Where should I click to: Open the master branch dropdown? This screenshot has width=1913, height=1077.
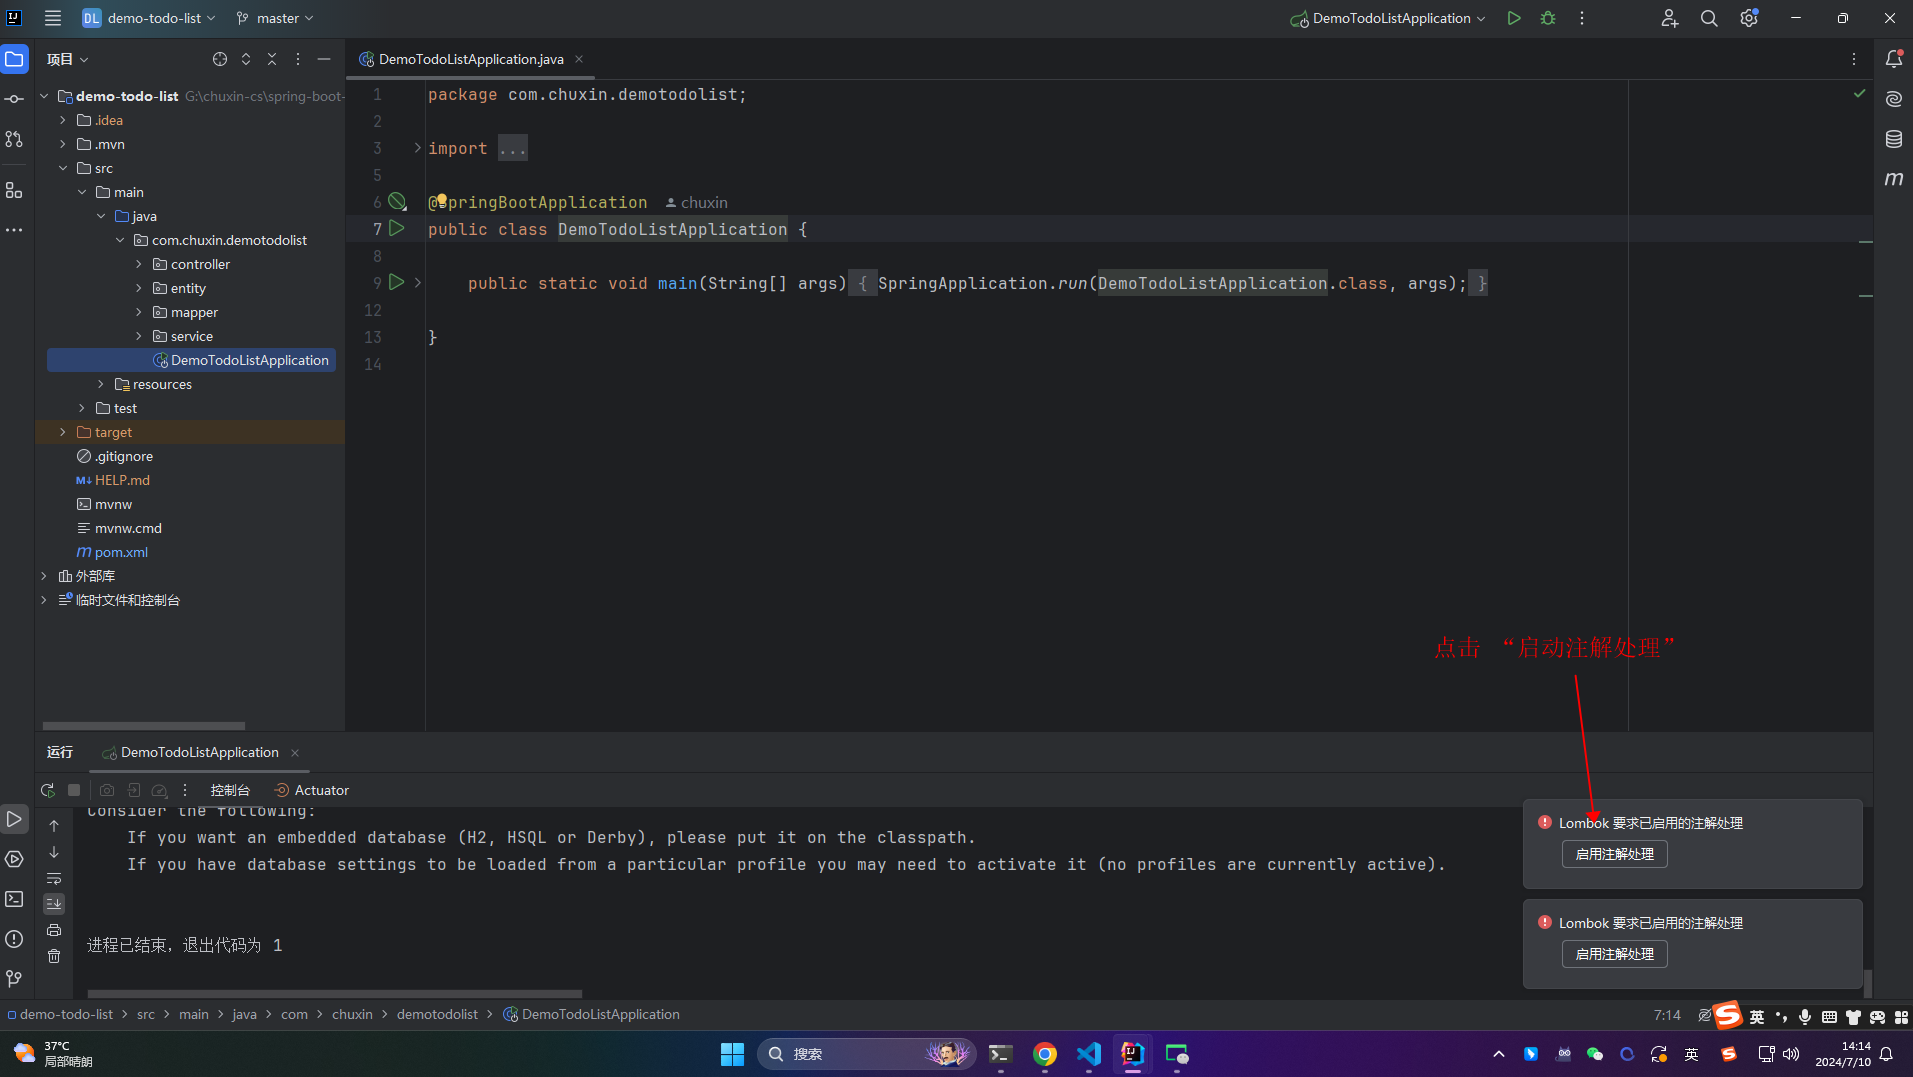point(275,18)
